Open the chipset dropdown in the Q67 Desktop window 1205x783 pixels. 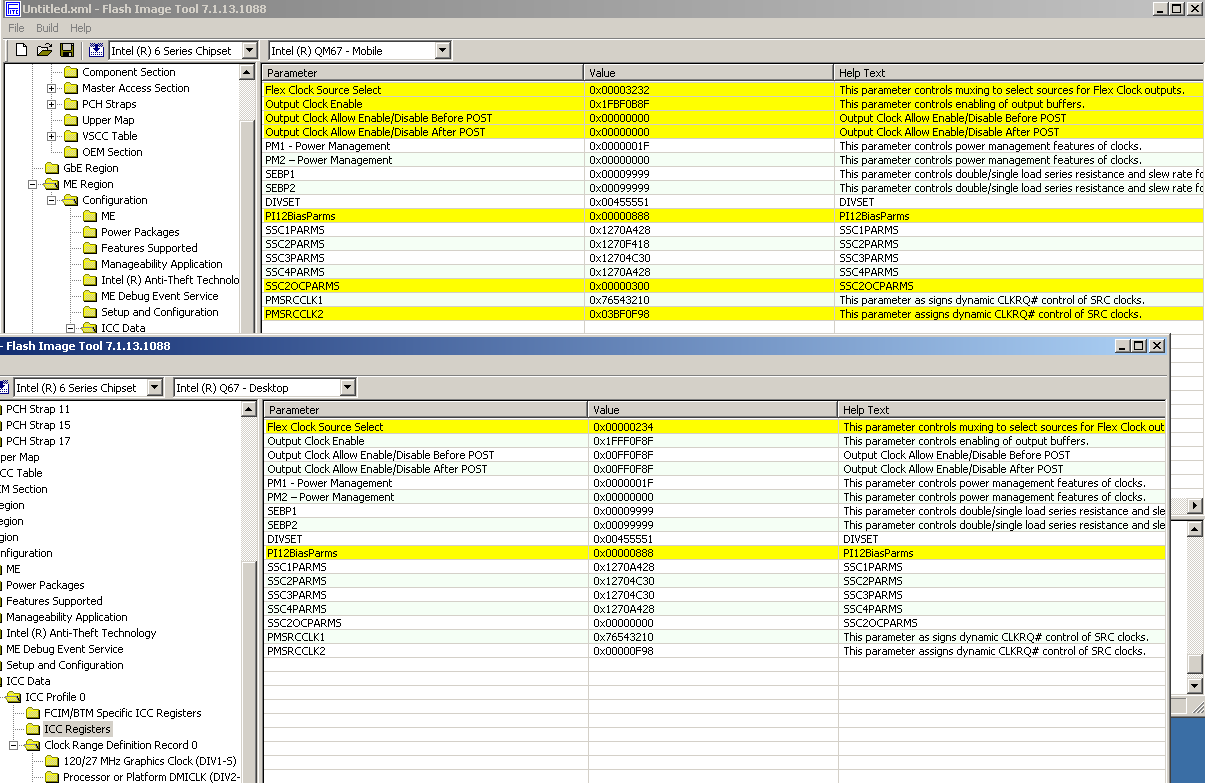tap(153, 387)
